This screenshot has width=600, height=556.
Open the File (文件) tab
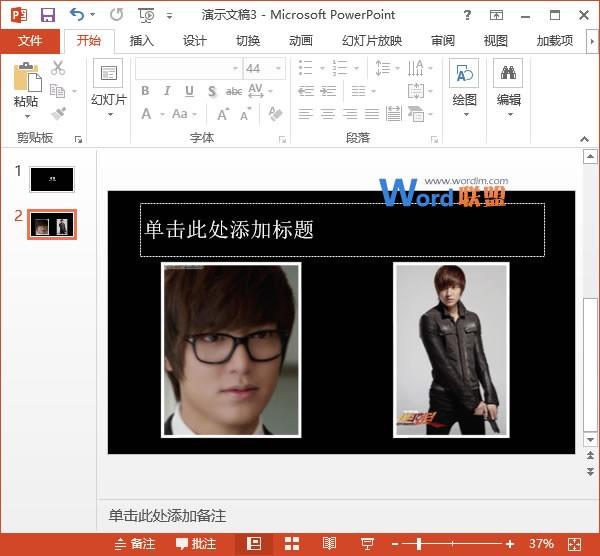pyautogui.click(x=30, y=41)
